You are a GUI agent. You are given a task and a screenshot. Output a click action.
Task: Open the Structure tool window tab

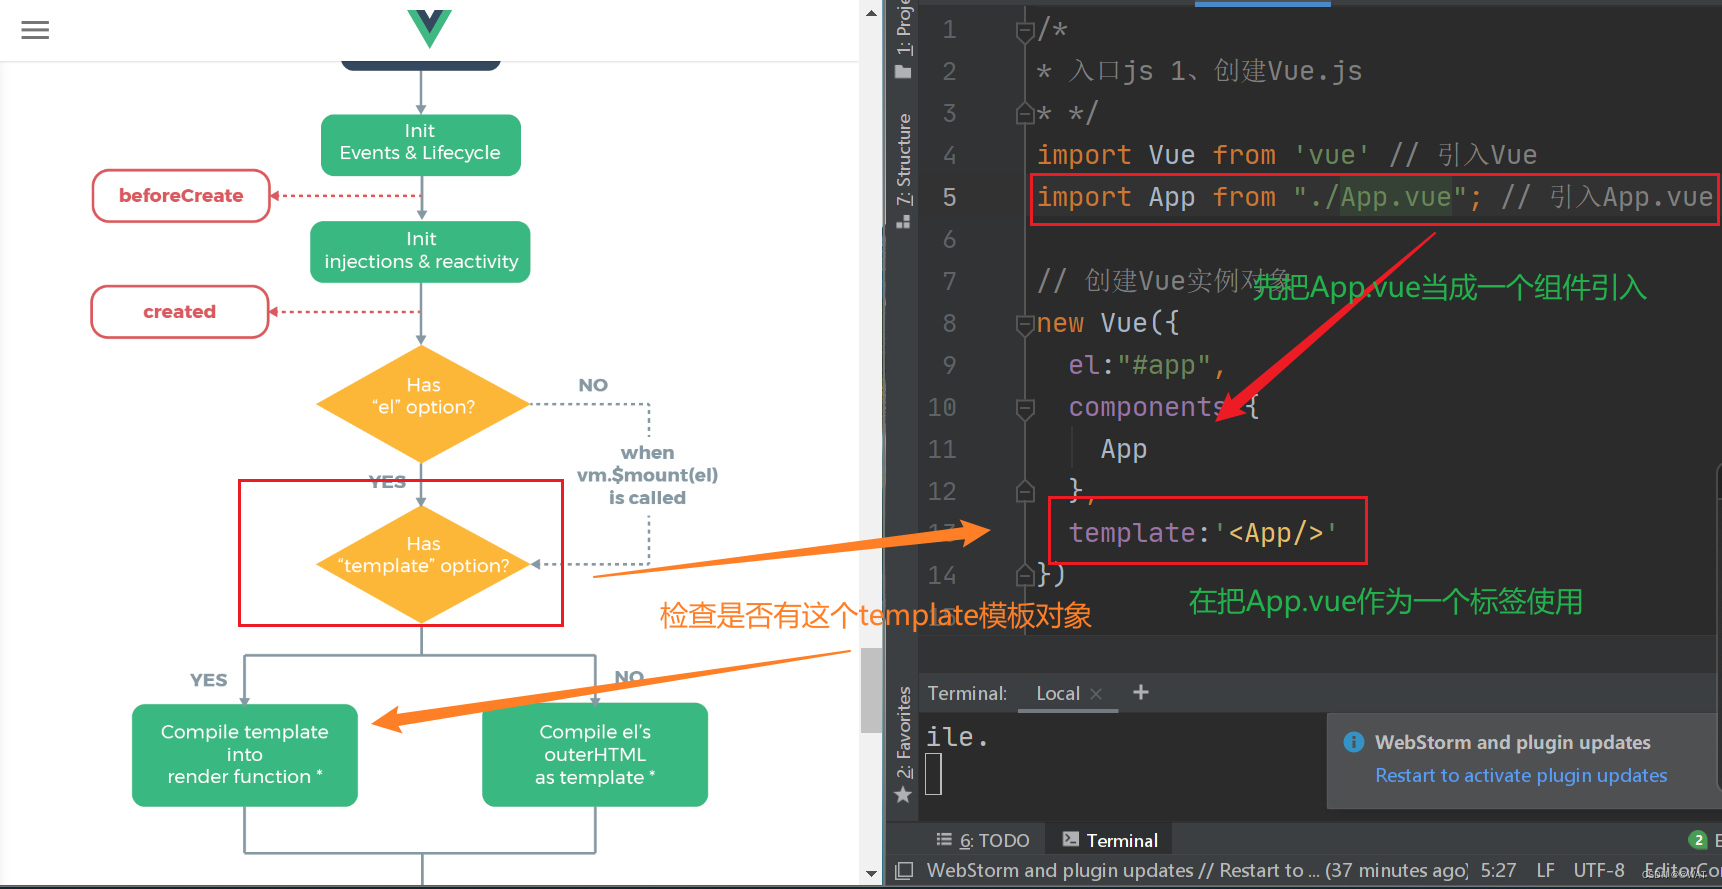click(904, 158)
